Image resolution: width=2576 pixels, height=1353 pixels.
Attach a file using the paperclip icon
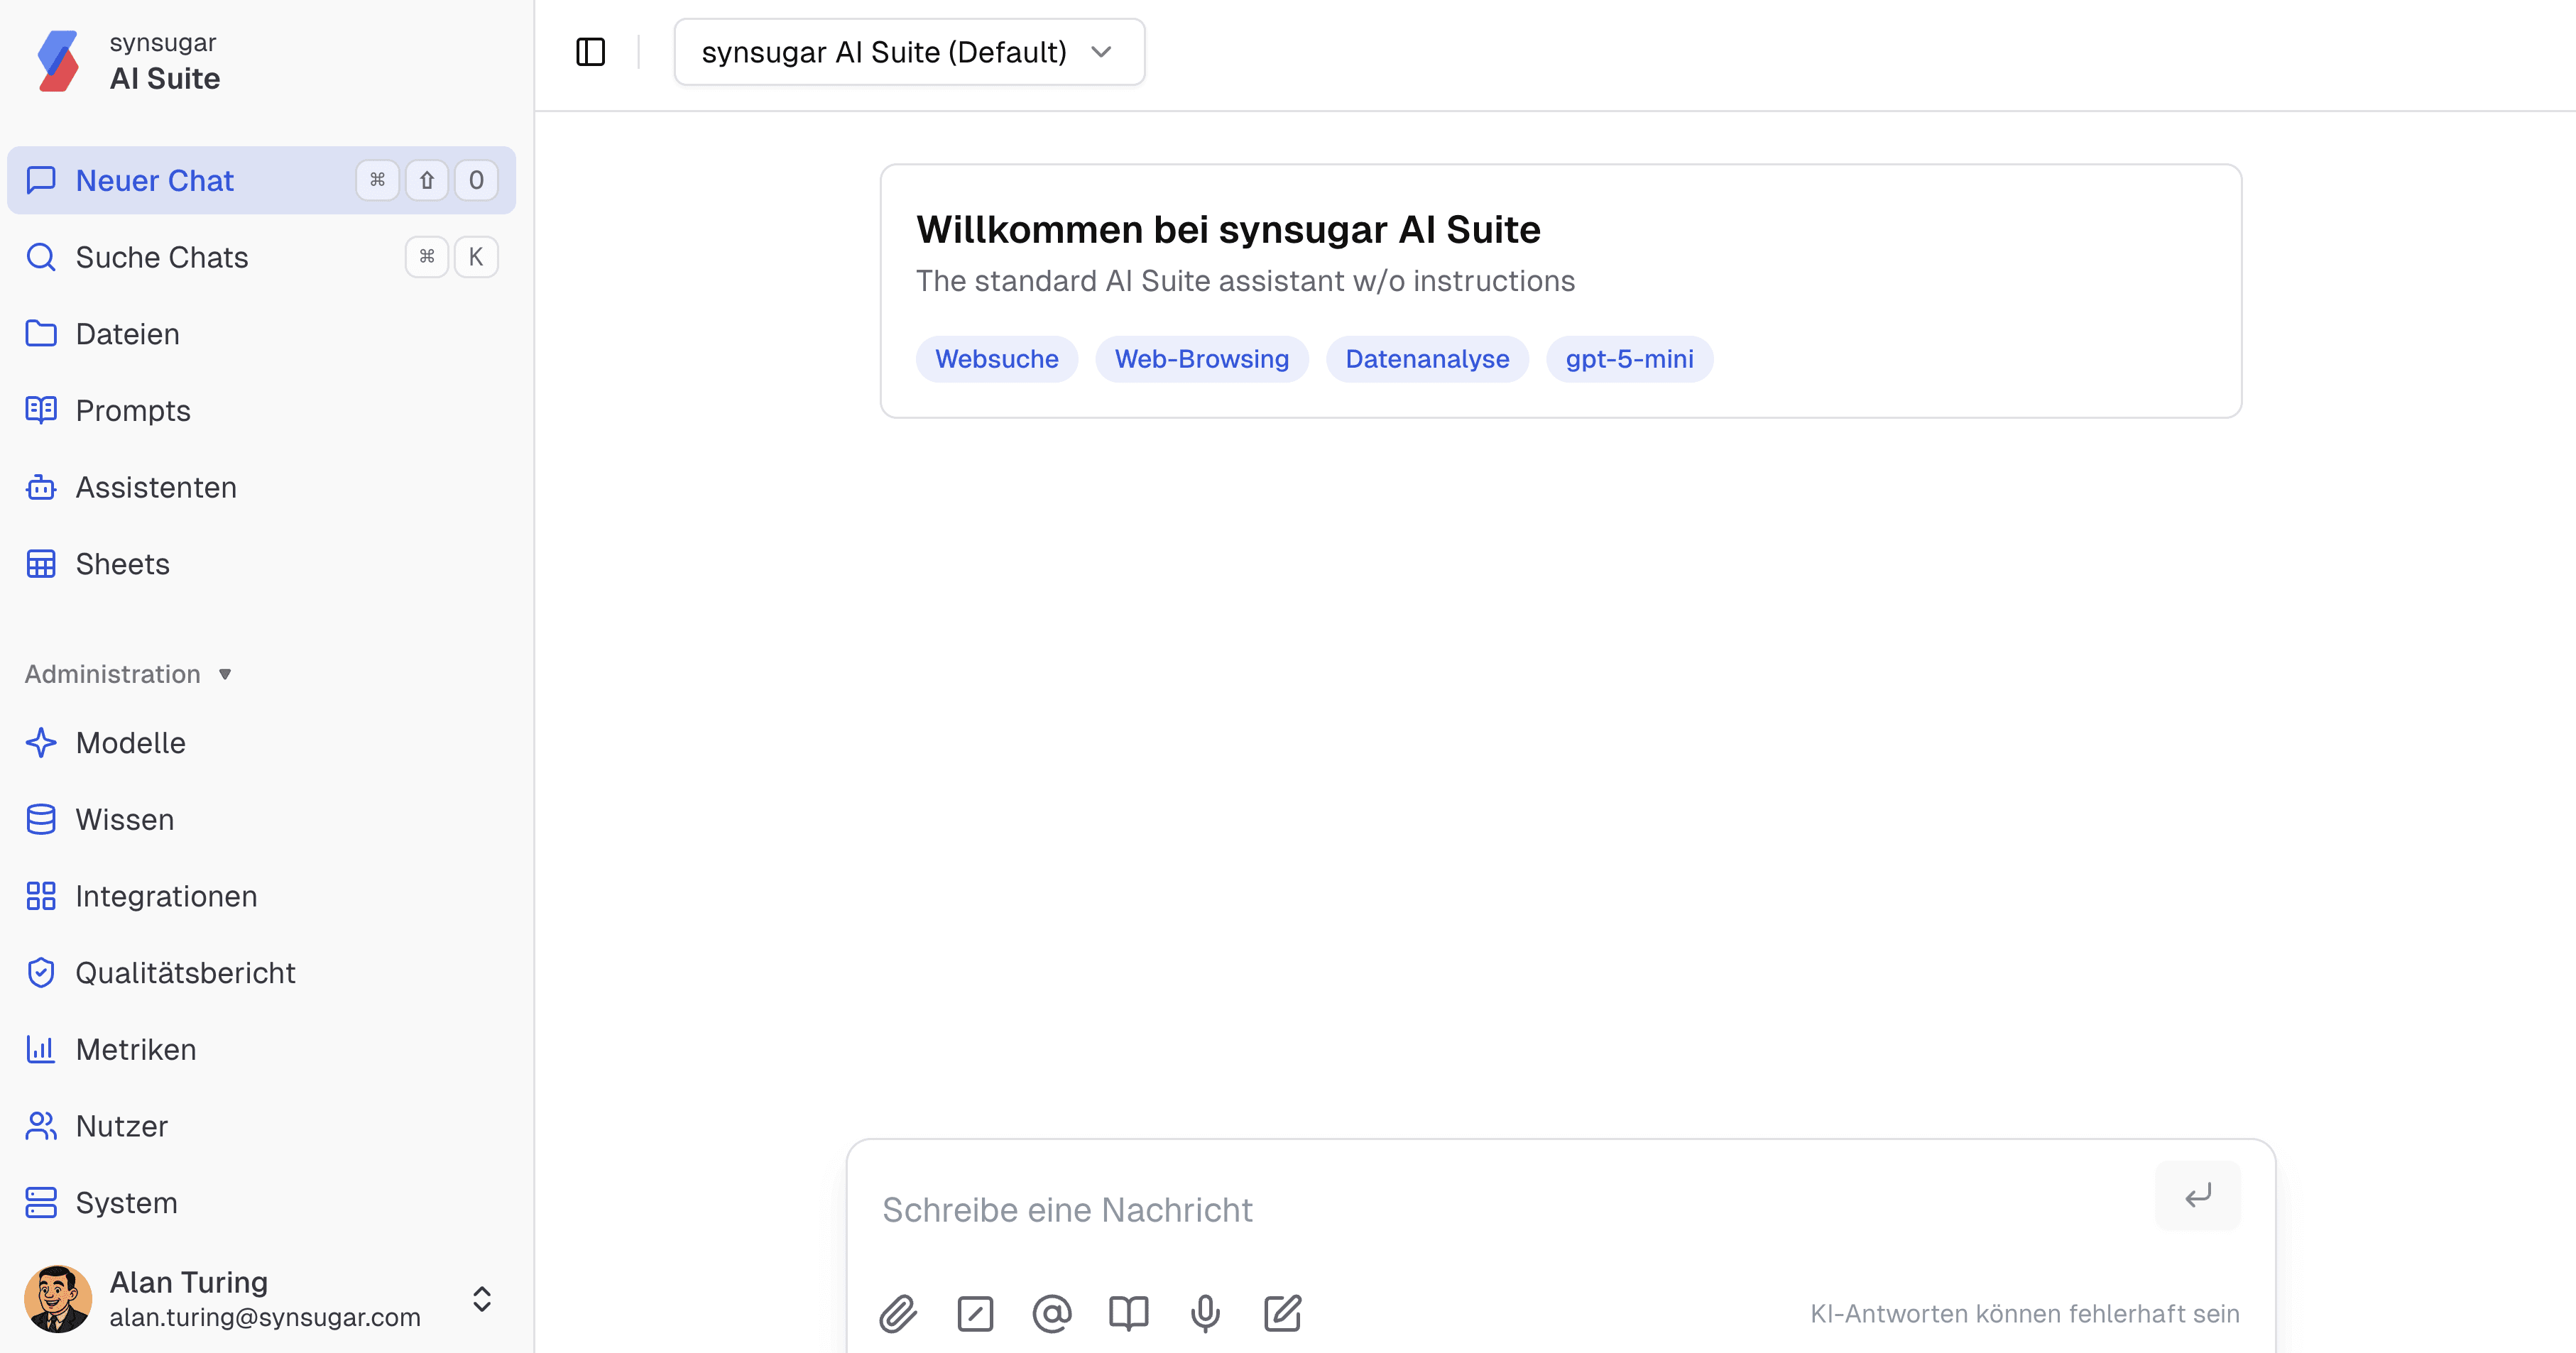click(898, 1314)
